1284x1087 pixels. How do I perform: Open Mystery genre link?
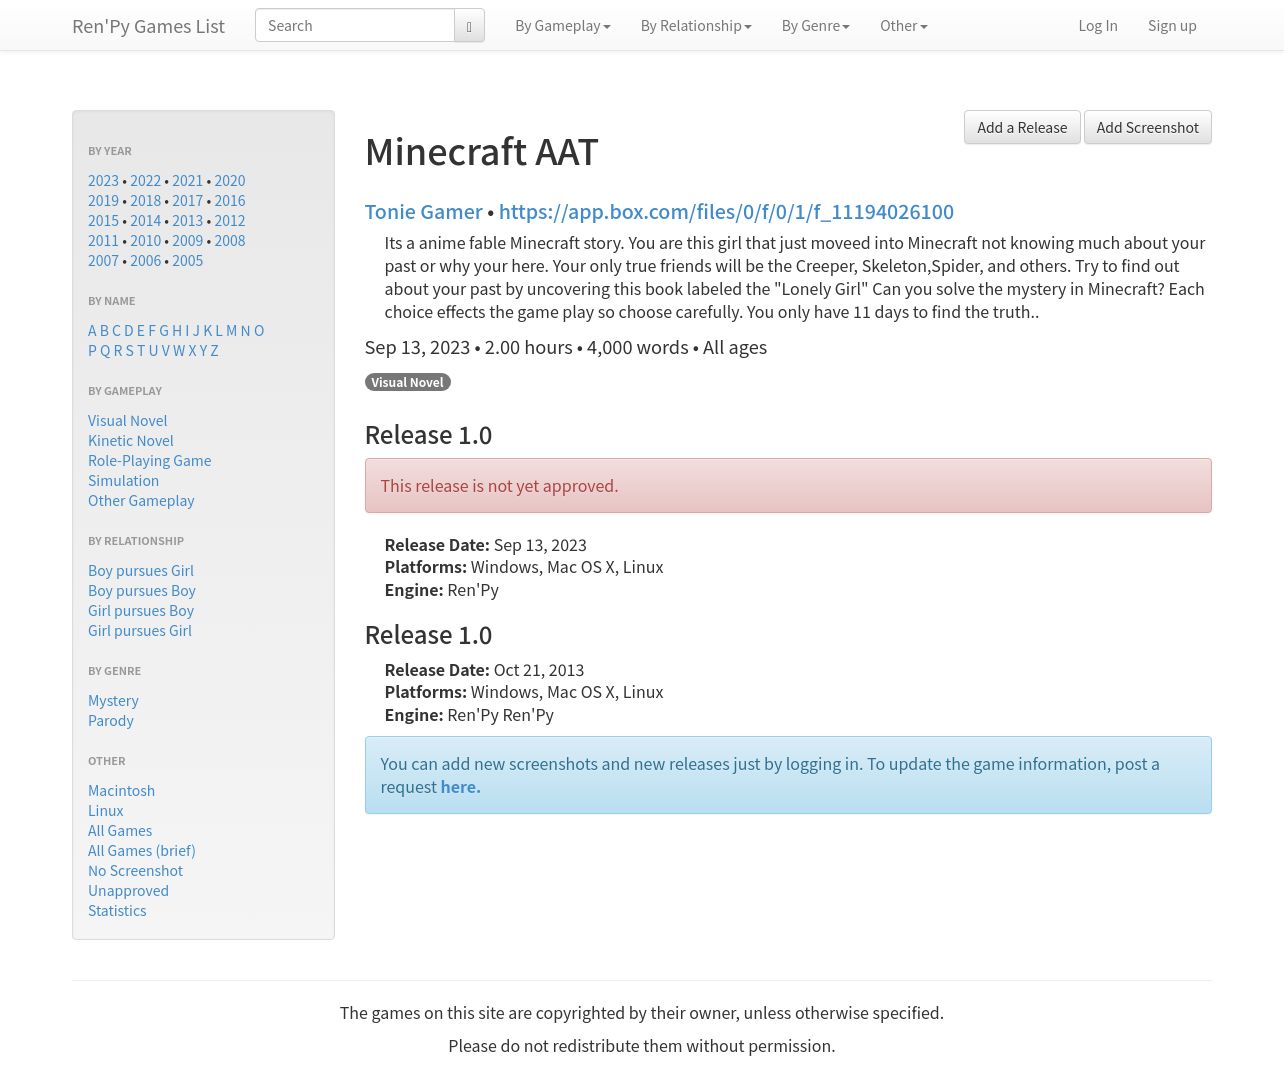113,701
